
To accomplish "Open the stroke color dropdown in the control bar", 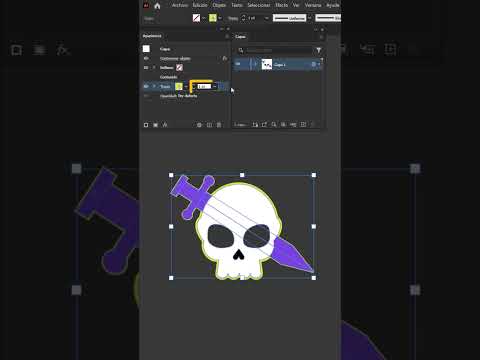I will coord(220,18).
